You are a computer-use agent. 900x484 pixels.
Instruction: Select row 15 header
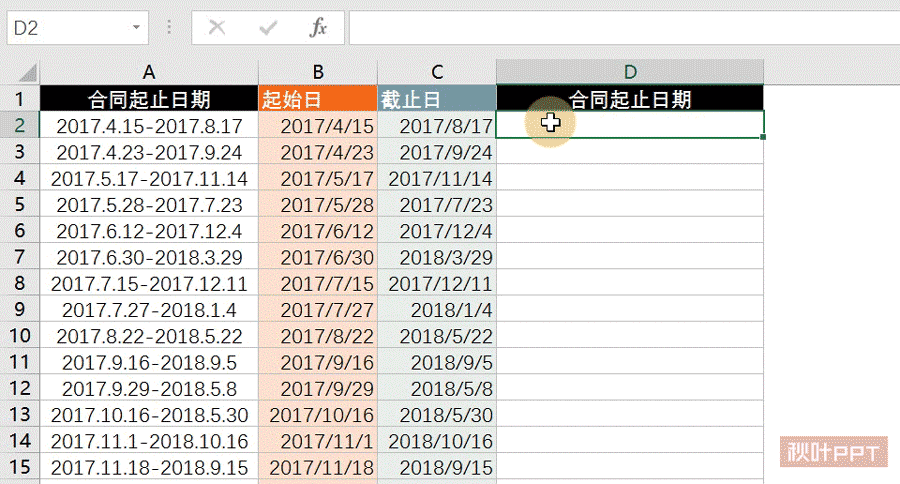(x=20, y=466)
